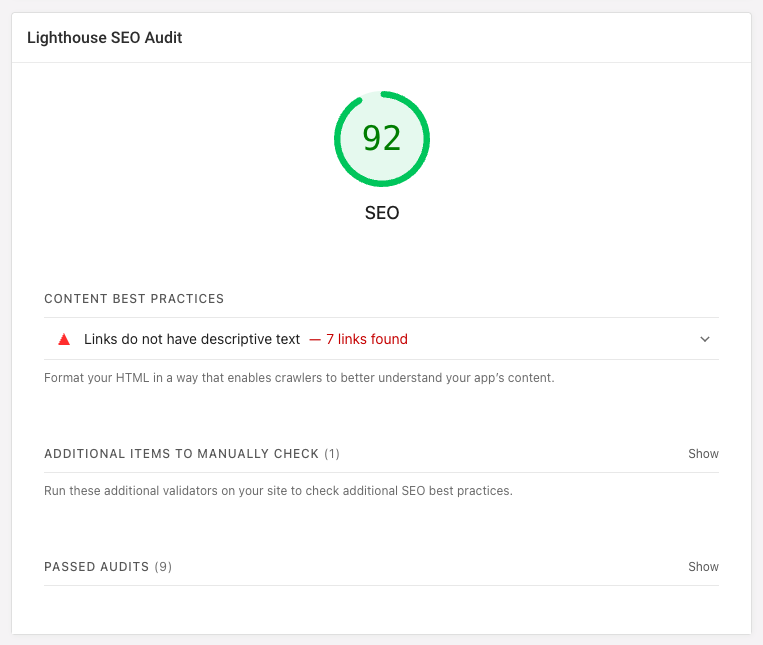The height and width of the screenshot is (645, 763).
Task: Click the '7 links found' red text
Action: [367, 339]
